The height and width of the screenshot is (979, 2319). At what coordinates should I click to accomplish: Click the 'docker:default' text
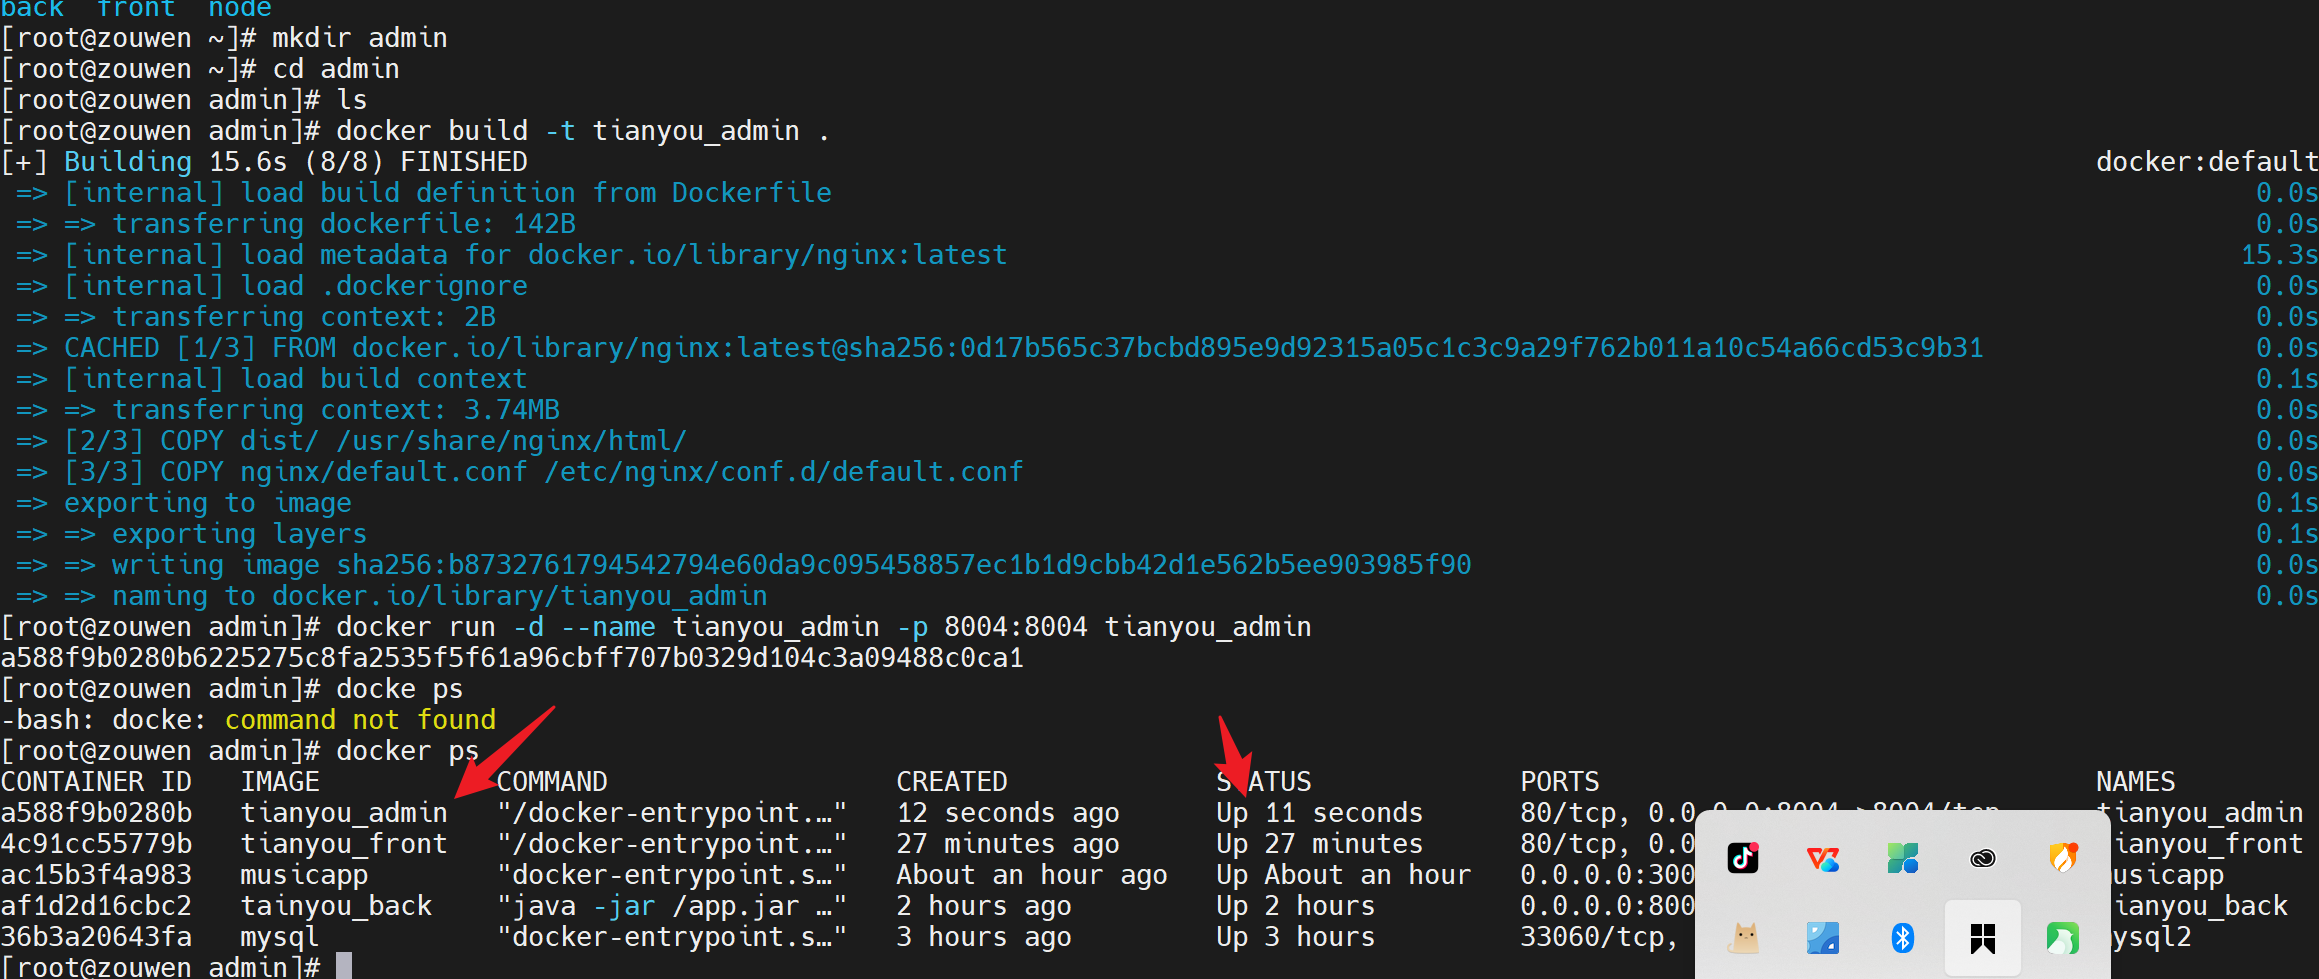(2207, 162)
